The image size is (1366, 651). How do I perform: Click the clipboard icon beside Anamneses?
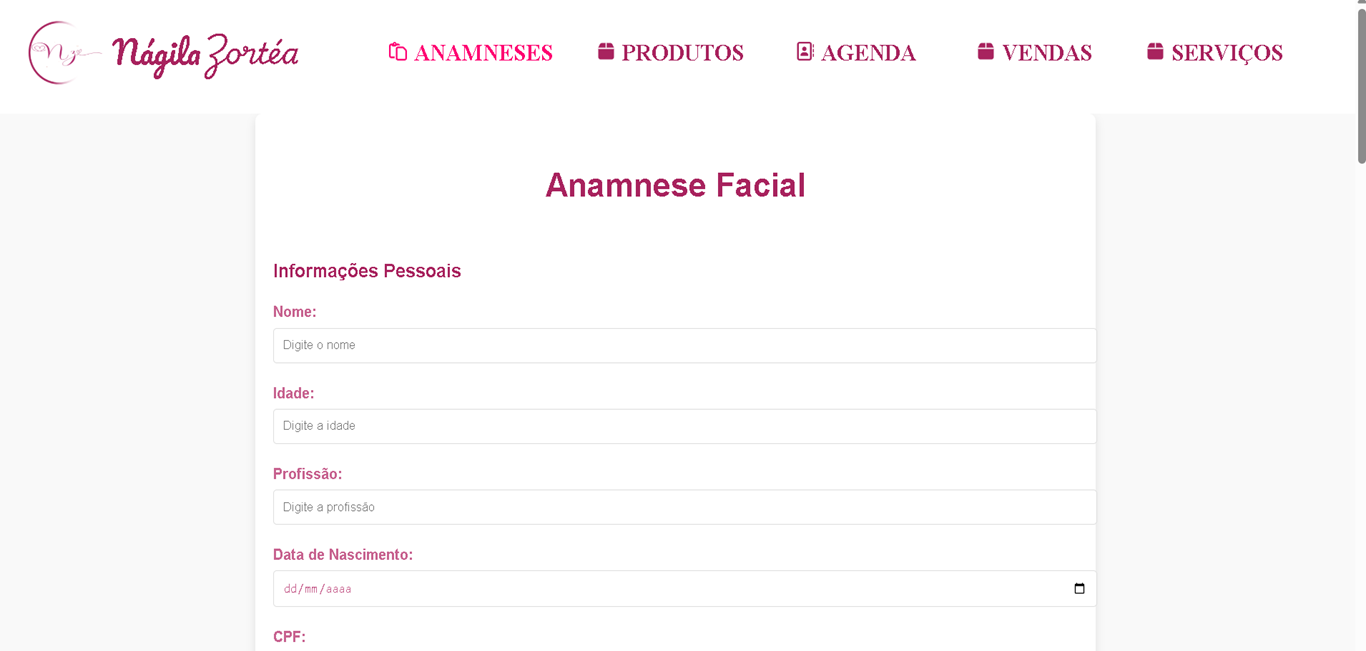pos(398,52)
